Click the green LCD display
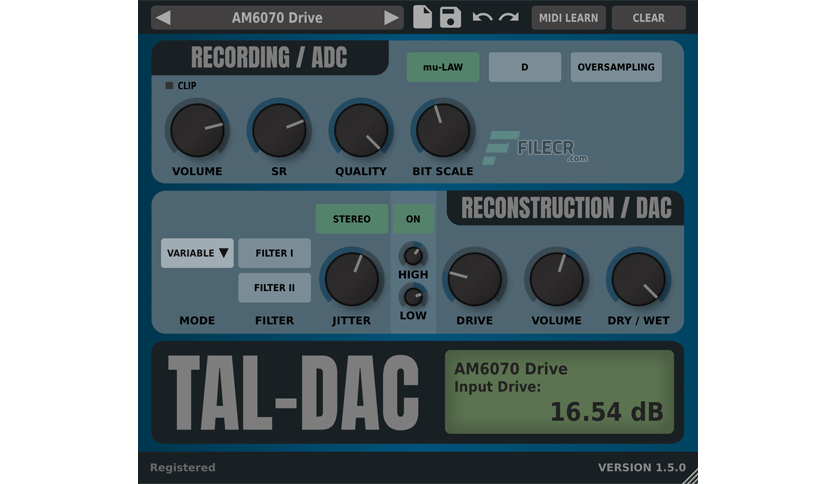 [x=559, y=392]
